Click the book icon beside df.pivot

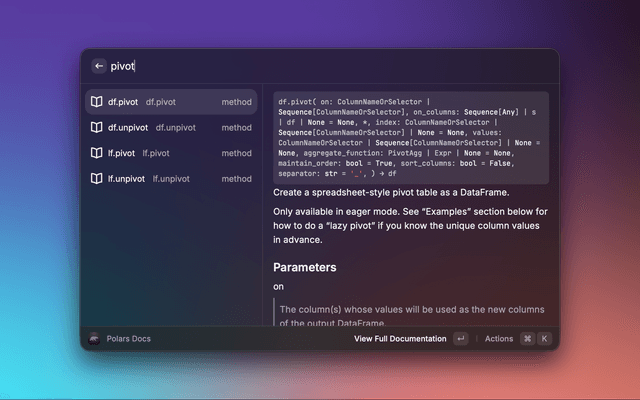click(x=98, y=102)
